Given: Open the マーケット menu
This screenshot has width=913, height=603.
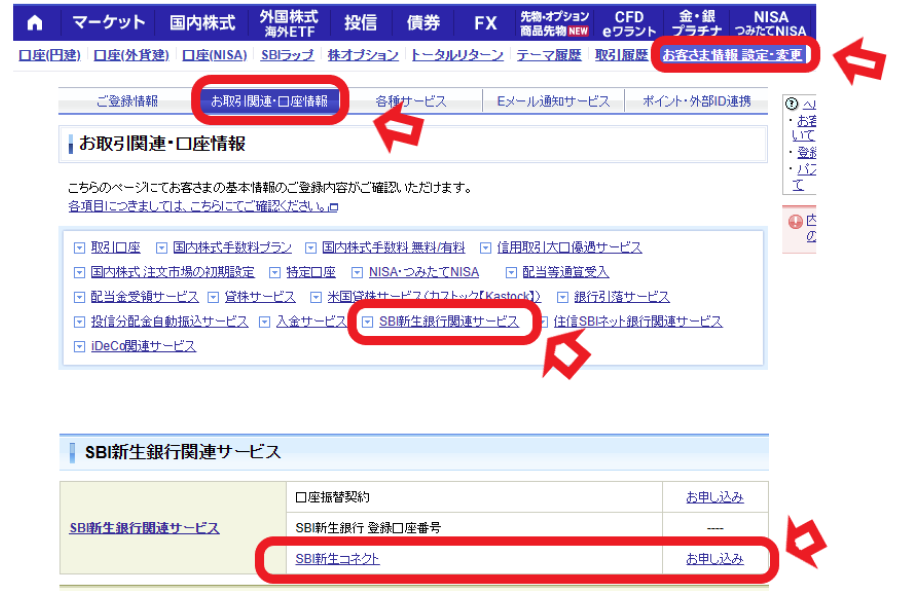Looking at the screenshot, I should click(x=108, y=23).
